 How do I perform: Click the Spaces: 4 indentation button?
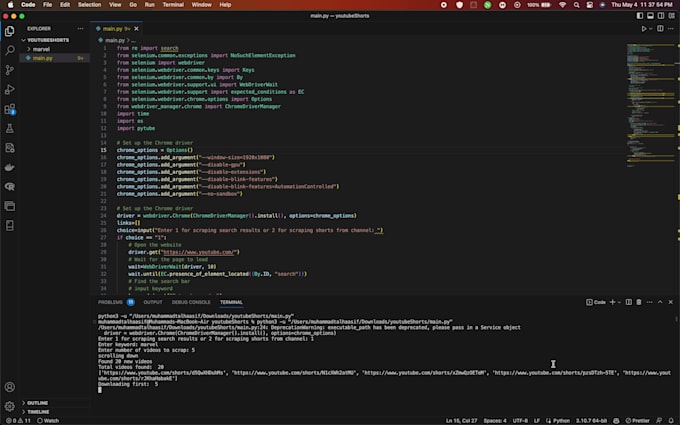pyautogui.click(x=496, y=420)
